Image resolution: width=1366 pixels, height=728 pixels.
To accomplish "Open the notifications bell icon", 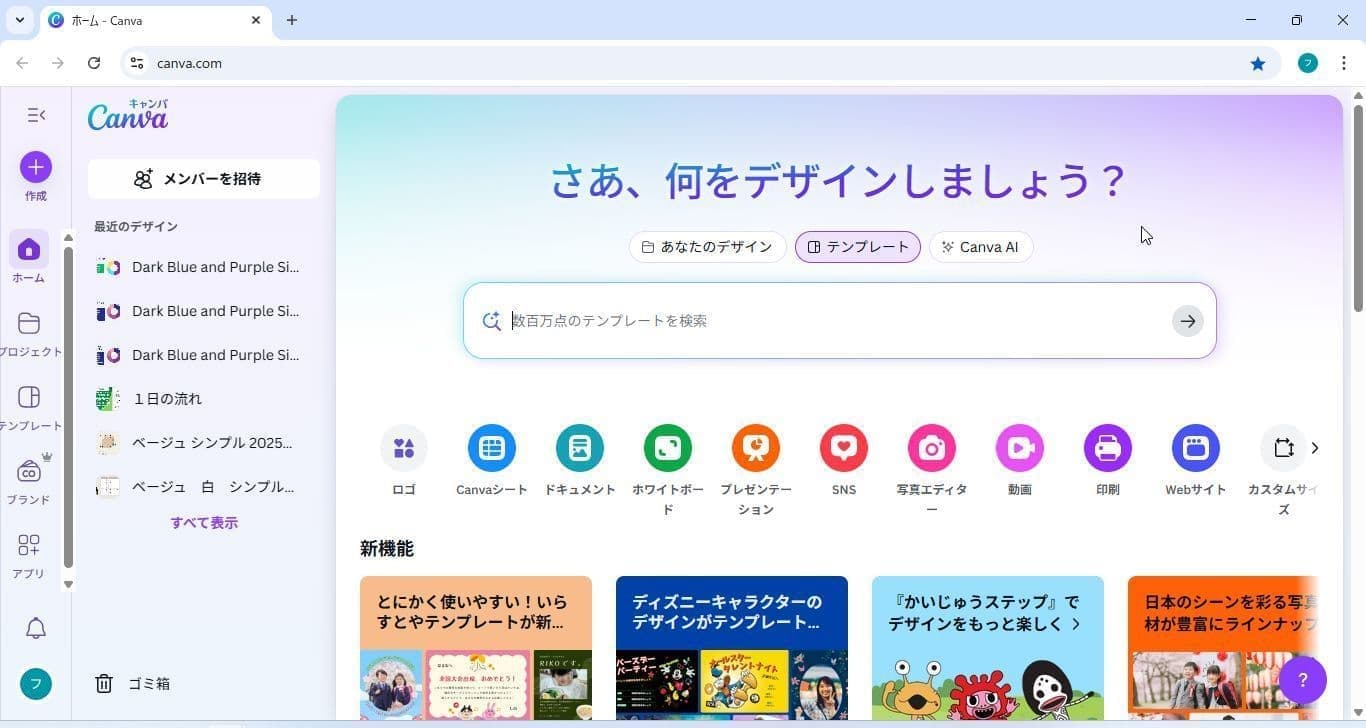I will tap(35, 628).
